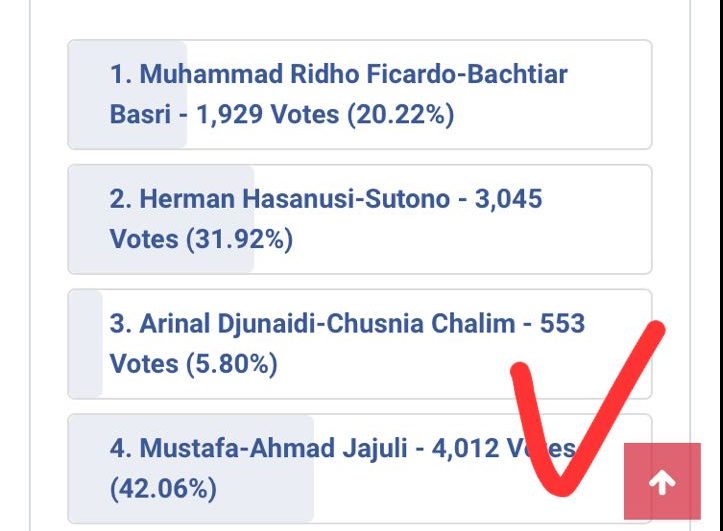
Task: Click the scroll-to-top arrow button
Action: 661,483
